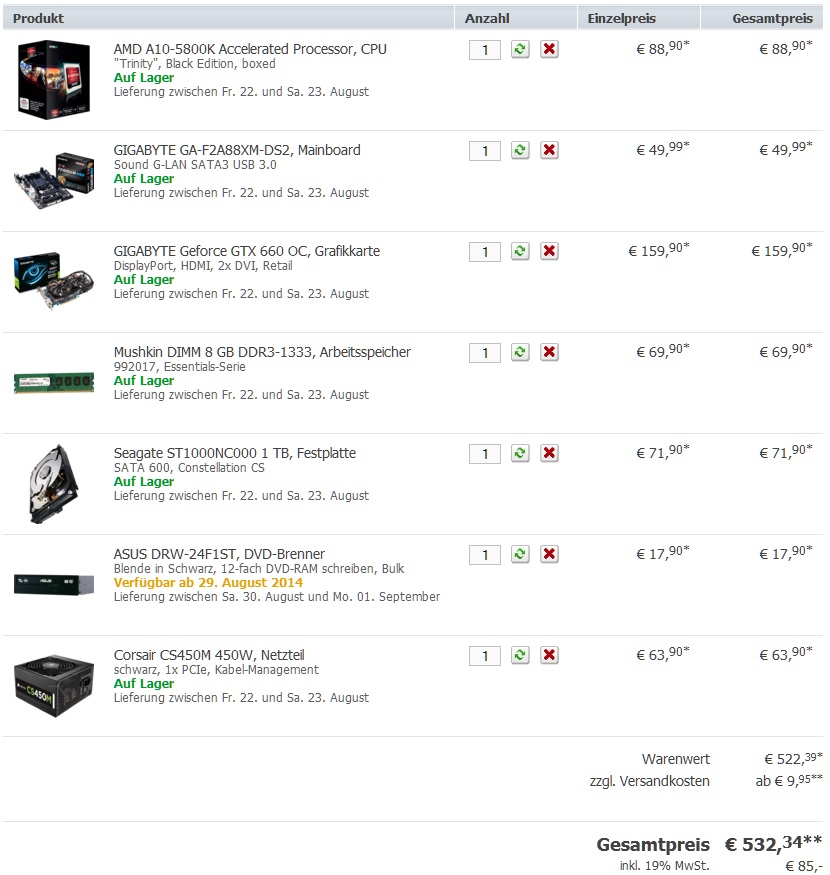This screenshot has width=830, height=875.
Task: Refresh quantity for Geforce GTX 660 OC
Action: [x=520, y=251]
